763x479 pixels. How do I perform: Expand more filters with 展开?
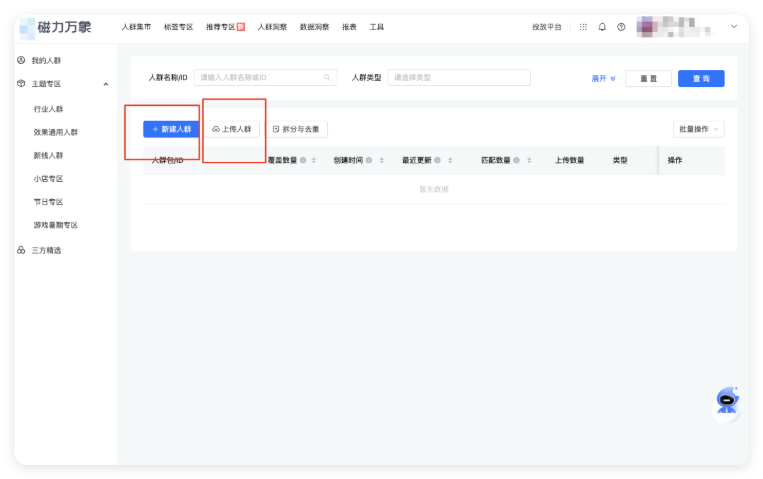click(603, 78)
